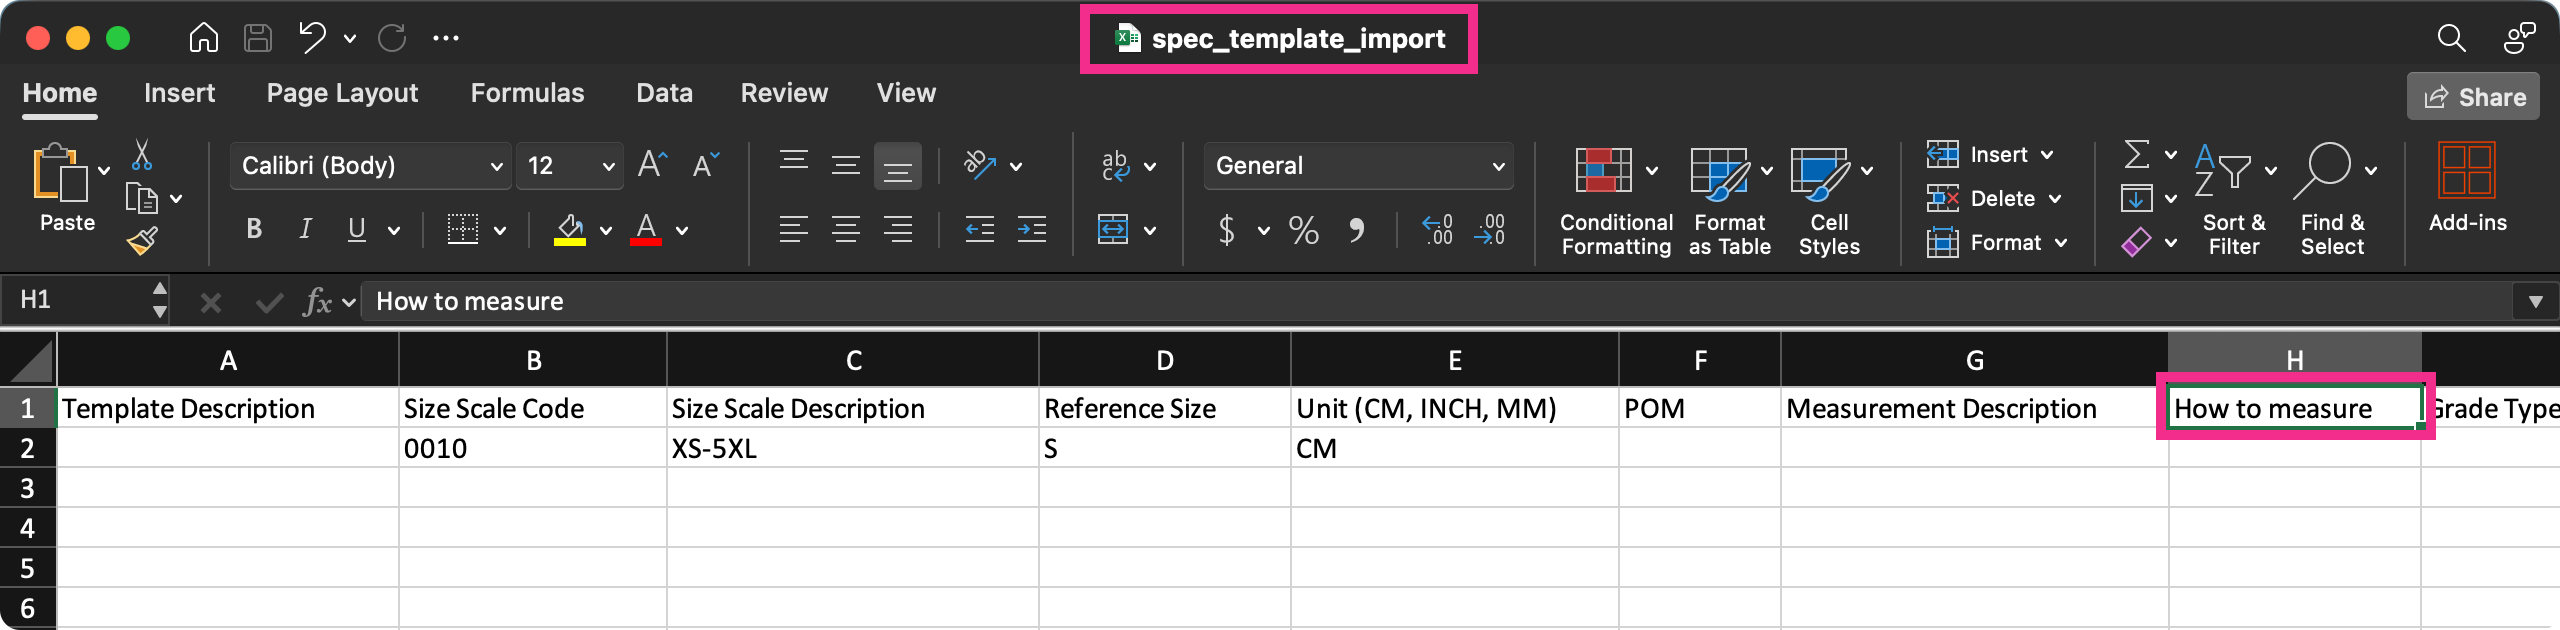Viewport: 2560px width, 630px height.
Task: Open the Calibri (Body) font dropdown
Action: click(370, 166)
